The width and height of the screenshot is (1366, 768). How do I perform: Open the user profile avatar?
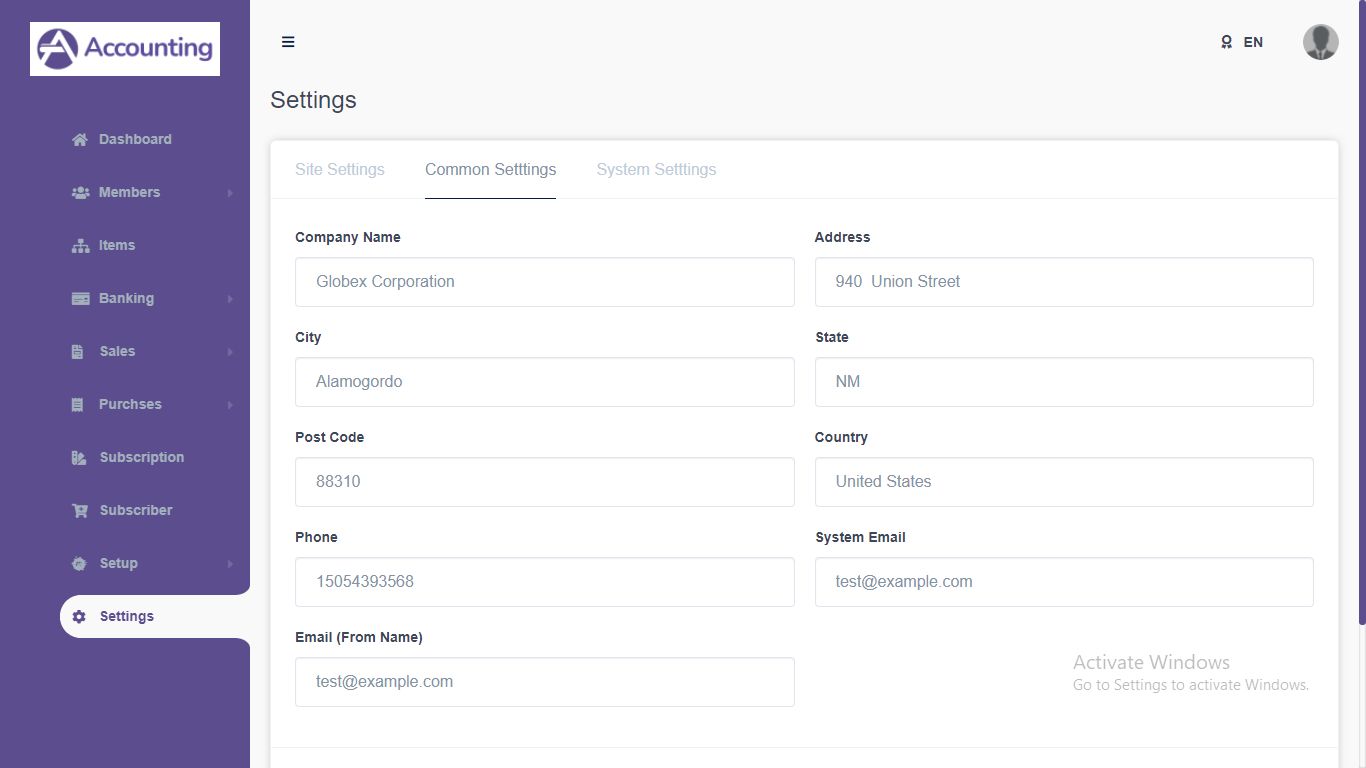1320,42
